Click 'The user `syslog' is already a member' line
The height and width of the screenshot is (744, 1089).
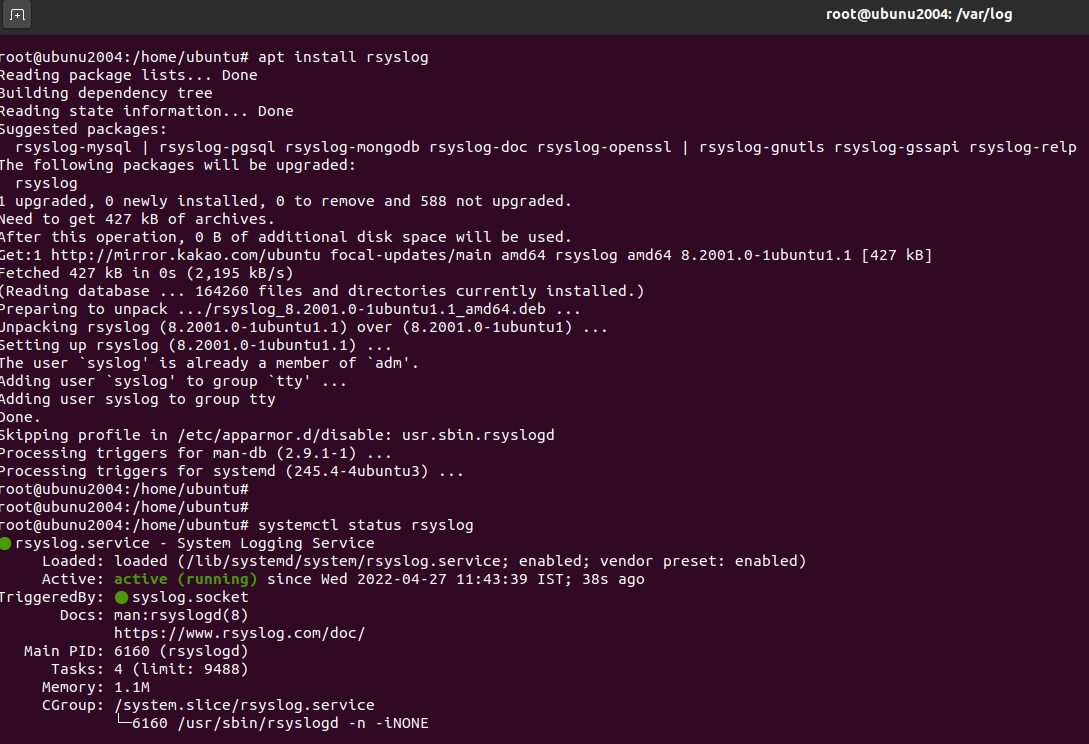(x=209, y=364)
